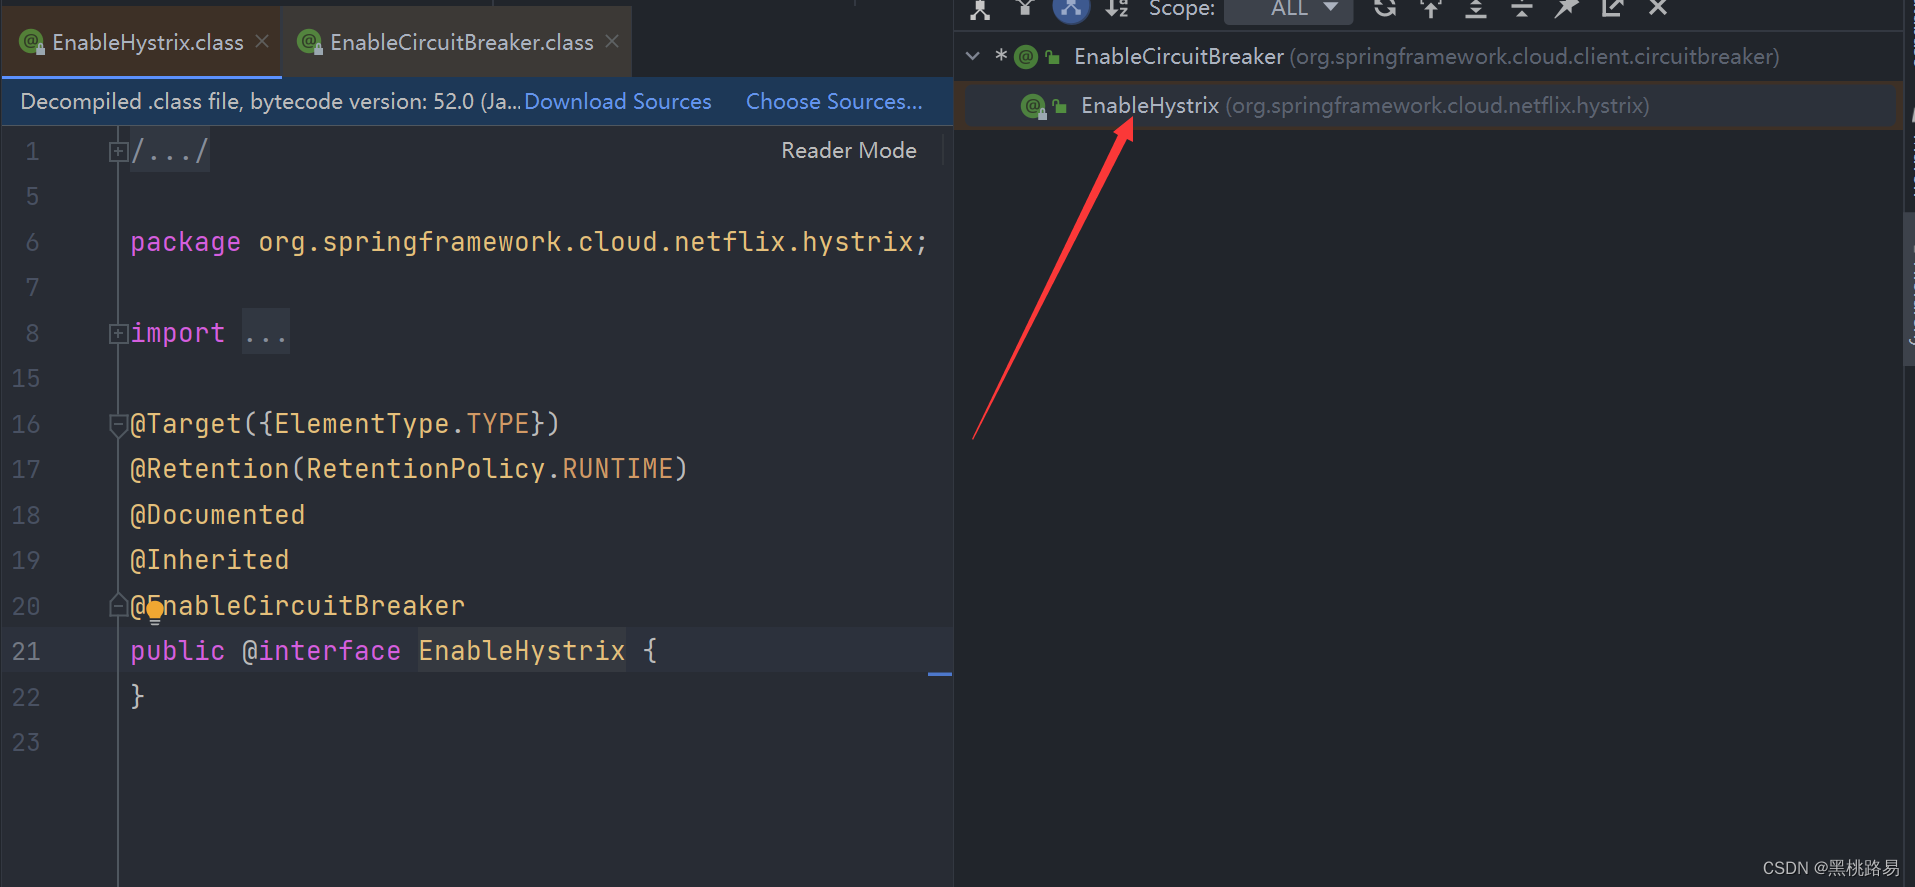Close the EnableCircuitBreaker.class tab
The width and height of the screenshot is (1915, 887).
pyautogui.click(x=612, y=42)
